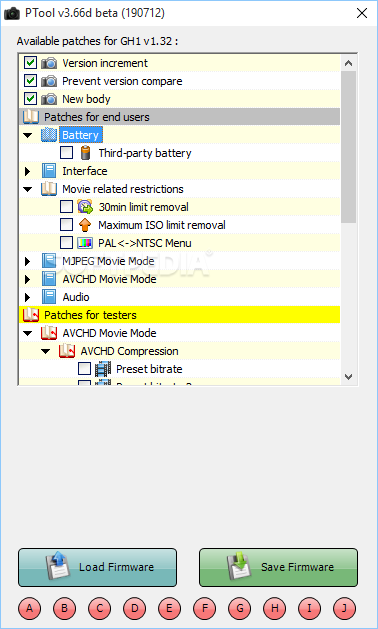378x629 pixels.
Task: Select the AVCHD Compression label
Action: click(x=129, y=351)
